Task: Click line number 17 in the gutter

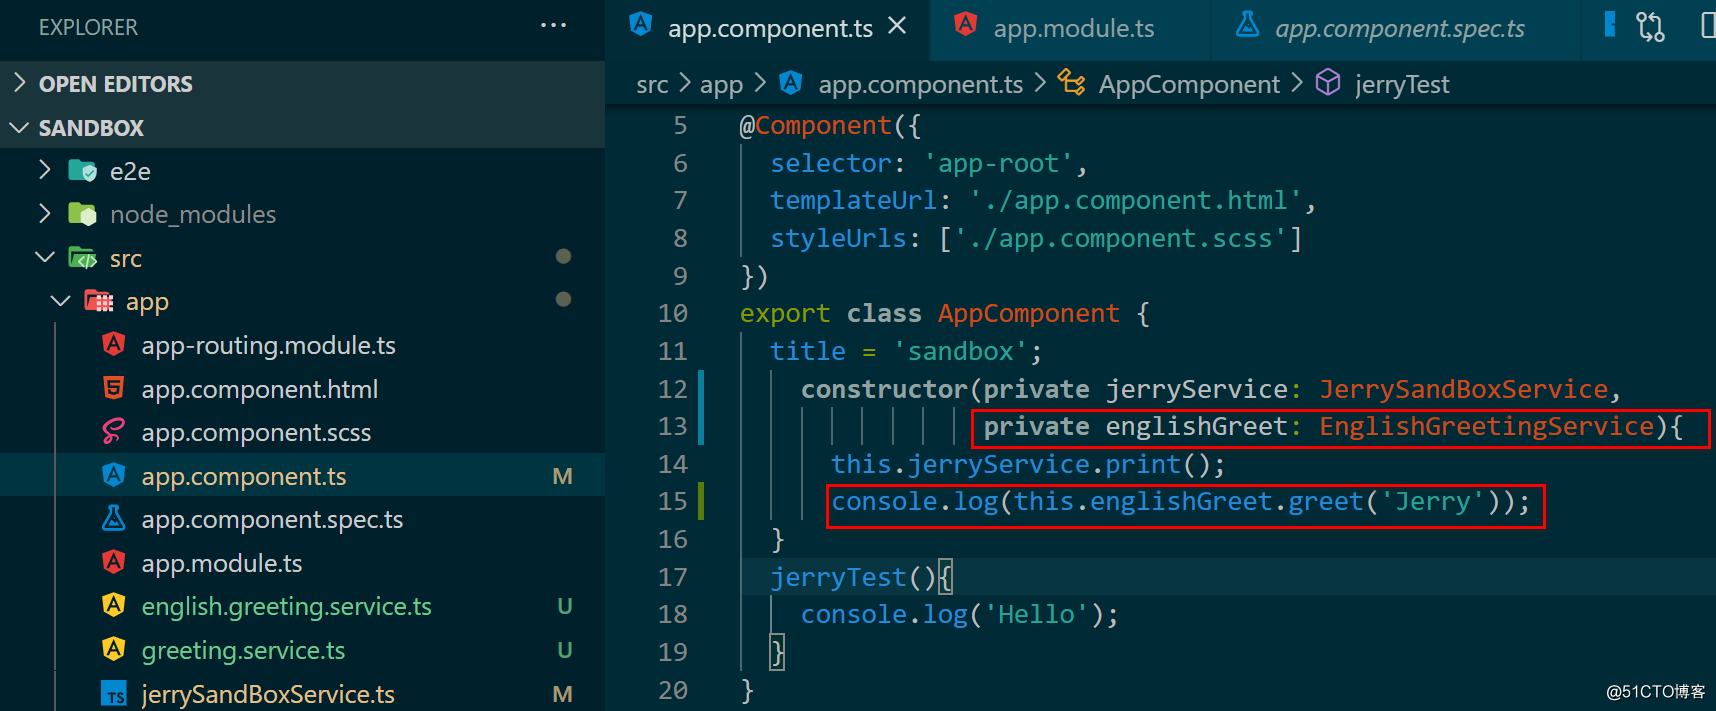Action: point(672,576)
